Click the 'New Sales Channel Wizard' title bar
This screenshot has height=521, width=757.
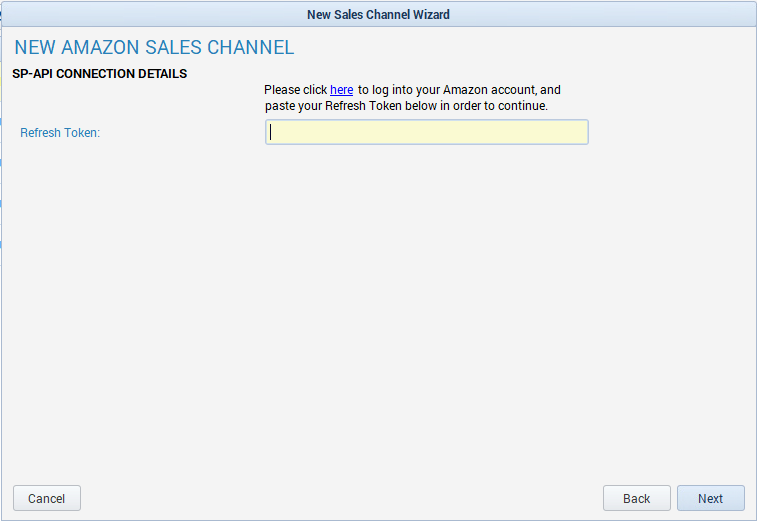[378, 14]
